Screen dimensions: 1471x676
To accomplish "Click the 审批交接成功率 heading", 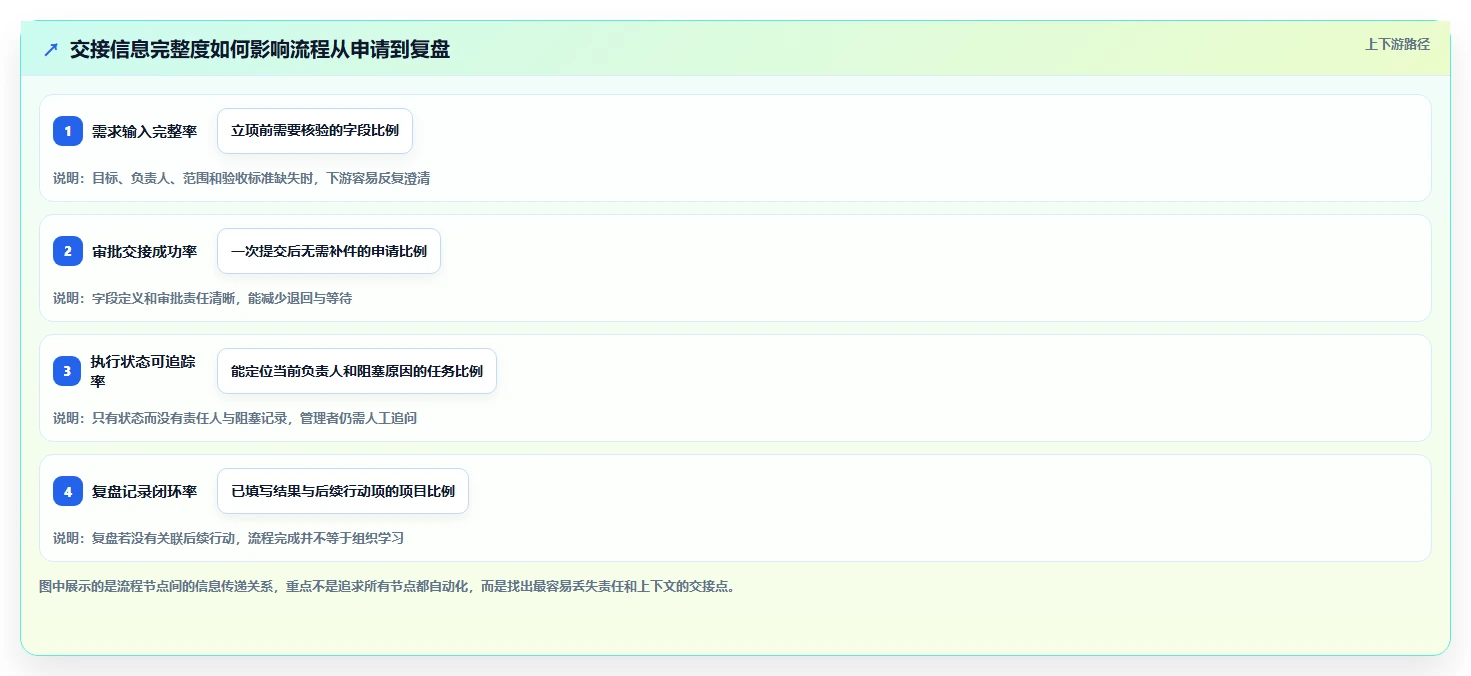I will 144,251.
